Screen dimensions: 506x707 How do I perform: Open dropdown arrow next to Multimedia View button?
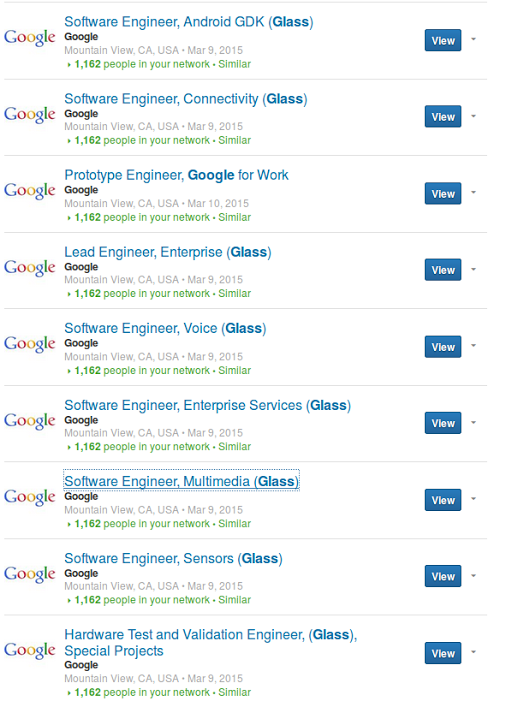(x=474, y=499)
